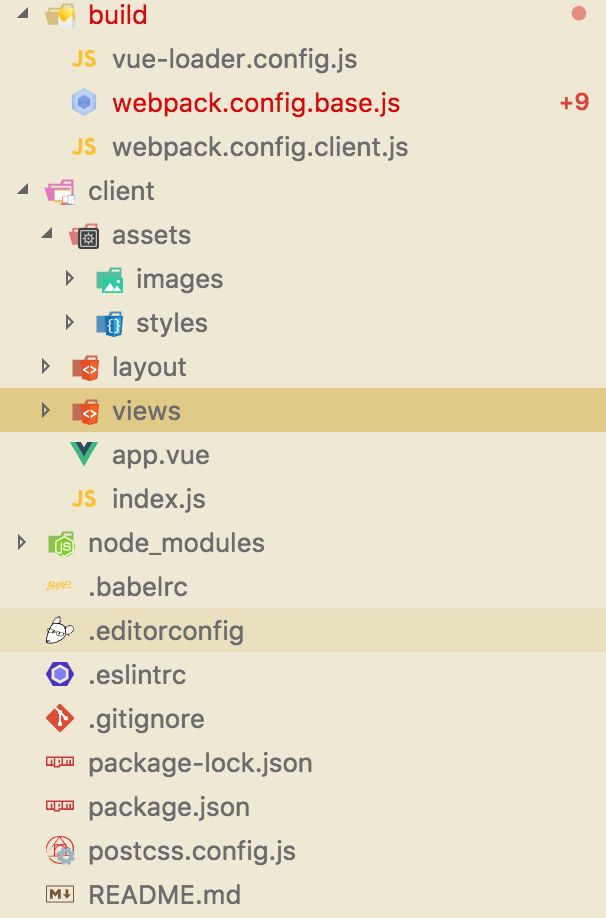The image size is (606, 918).
Task: Click the npm icon beside package.json
Action: coord(60,806)
